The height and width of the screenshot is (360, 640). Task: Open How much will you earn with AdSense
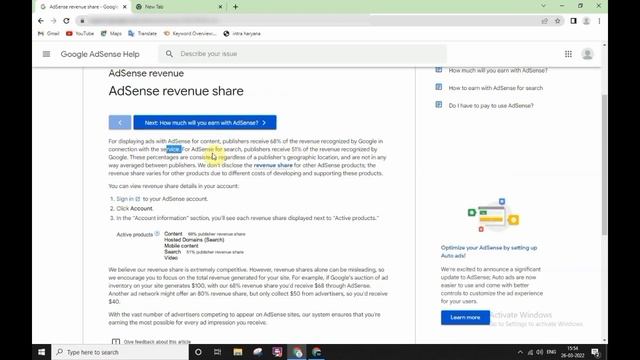pyautogui.click(x=498, y=70)
